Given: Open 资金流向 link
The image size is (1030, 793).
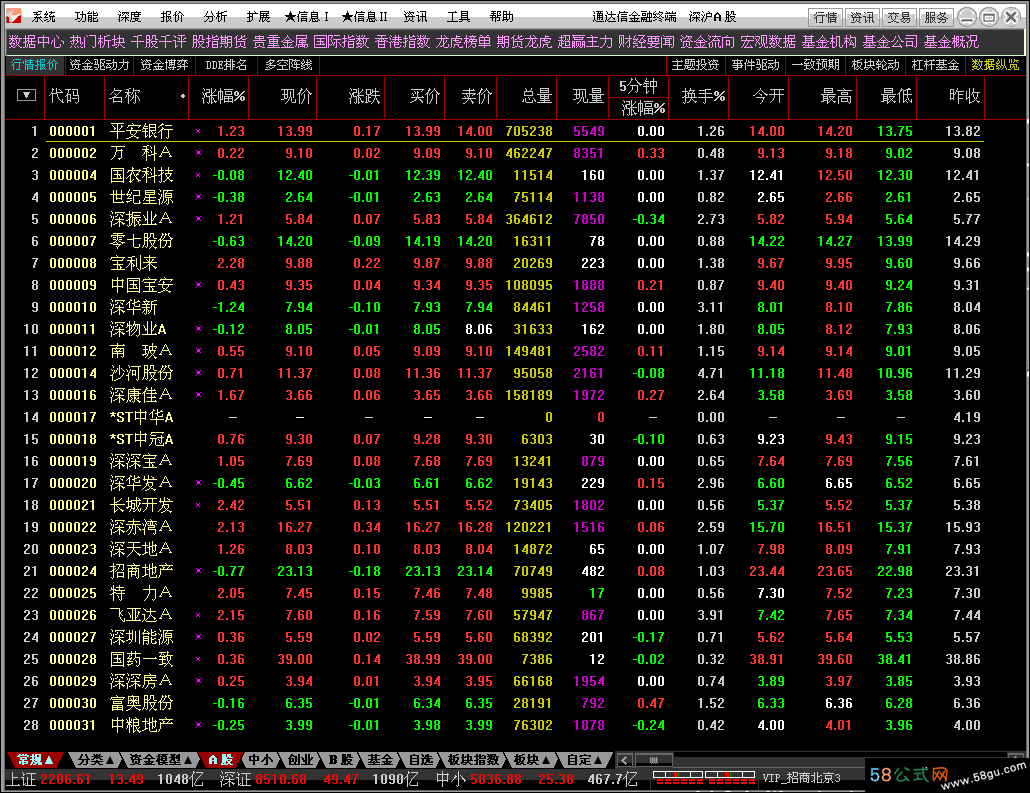Looking at the screenshot, I should (707, 42).
